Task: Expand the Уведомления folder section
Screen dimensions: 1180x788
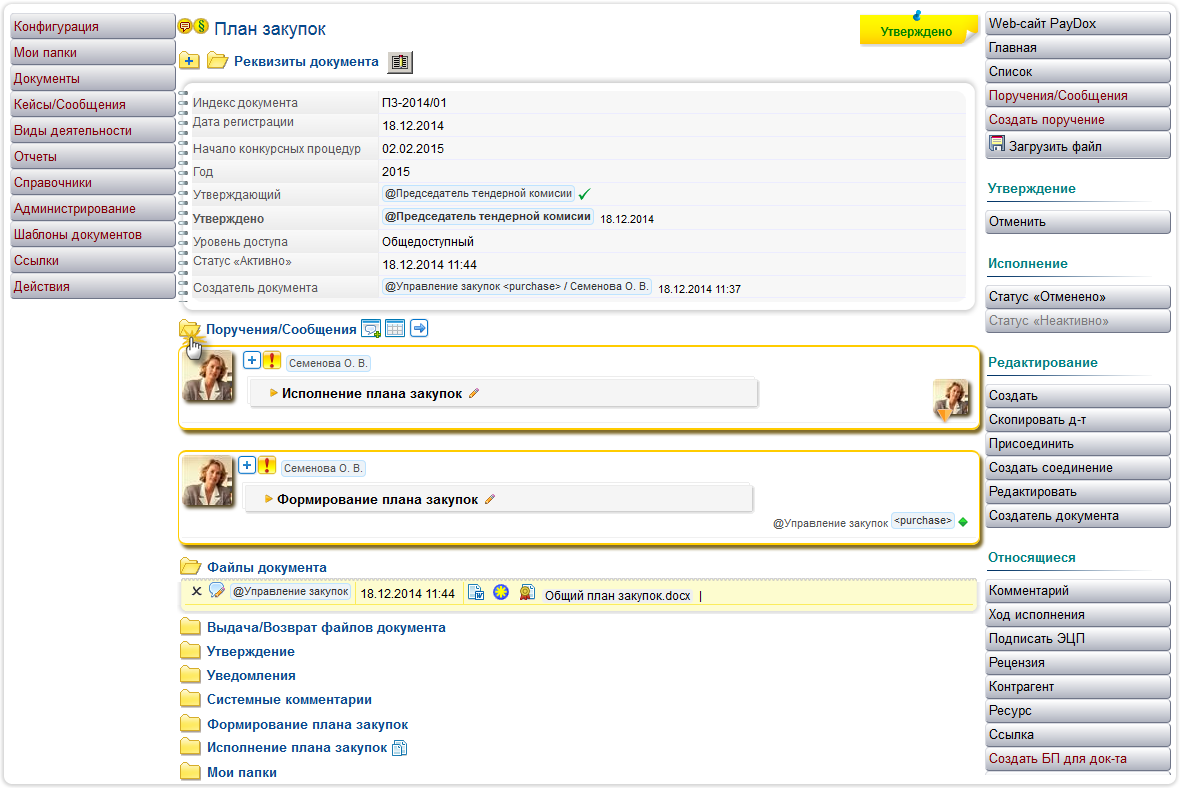Action: 251,675
